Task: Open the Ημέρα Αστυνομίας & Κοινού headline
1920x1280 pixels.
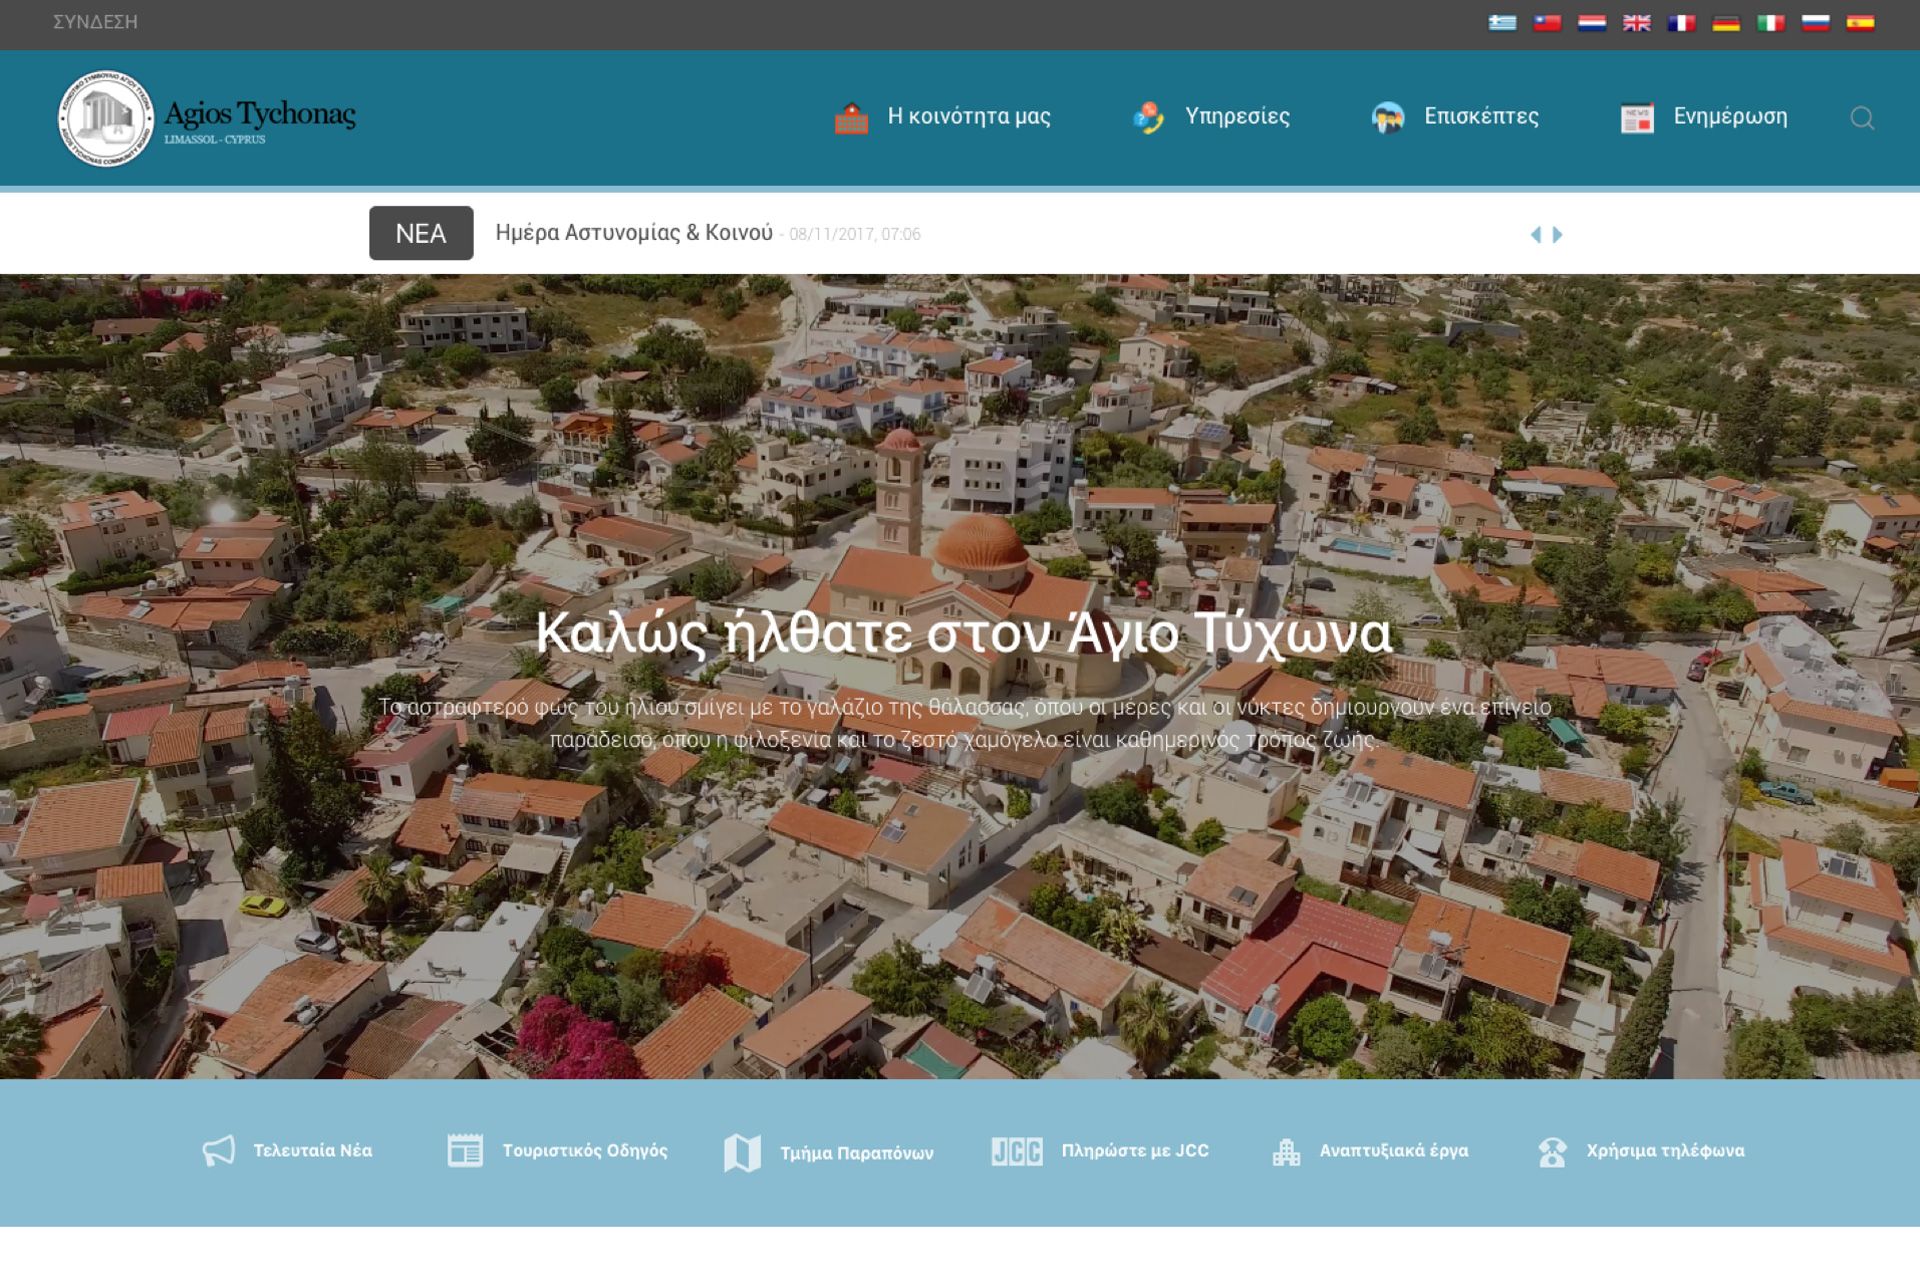Action: point(634,233)
